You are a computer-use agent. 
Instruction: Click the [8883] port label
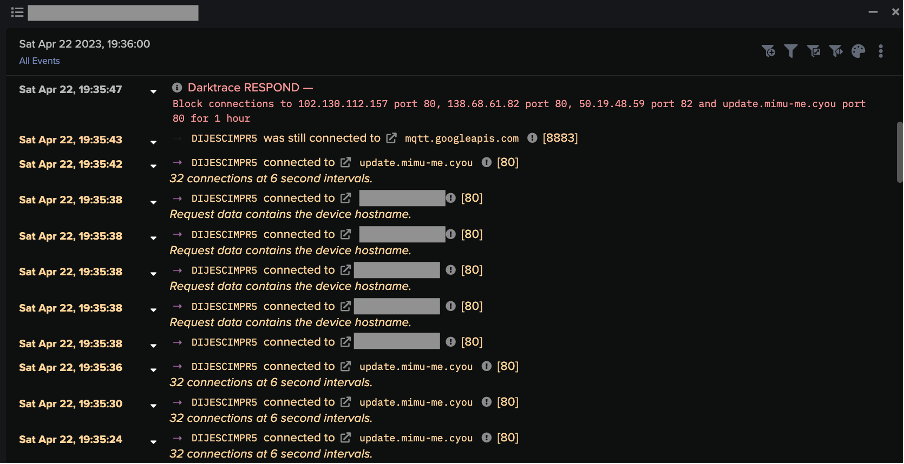(x=560, y=138)
